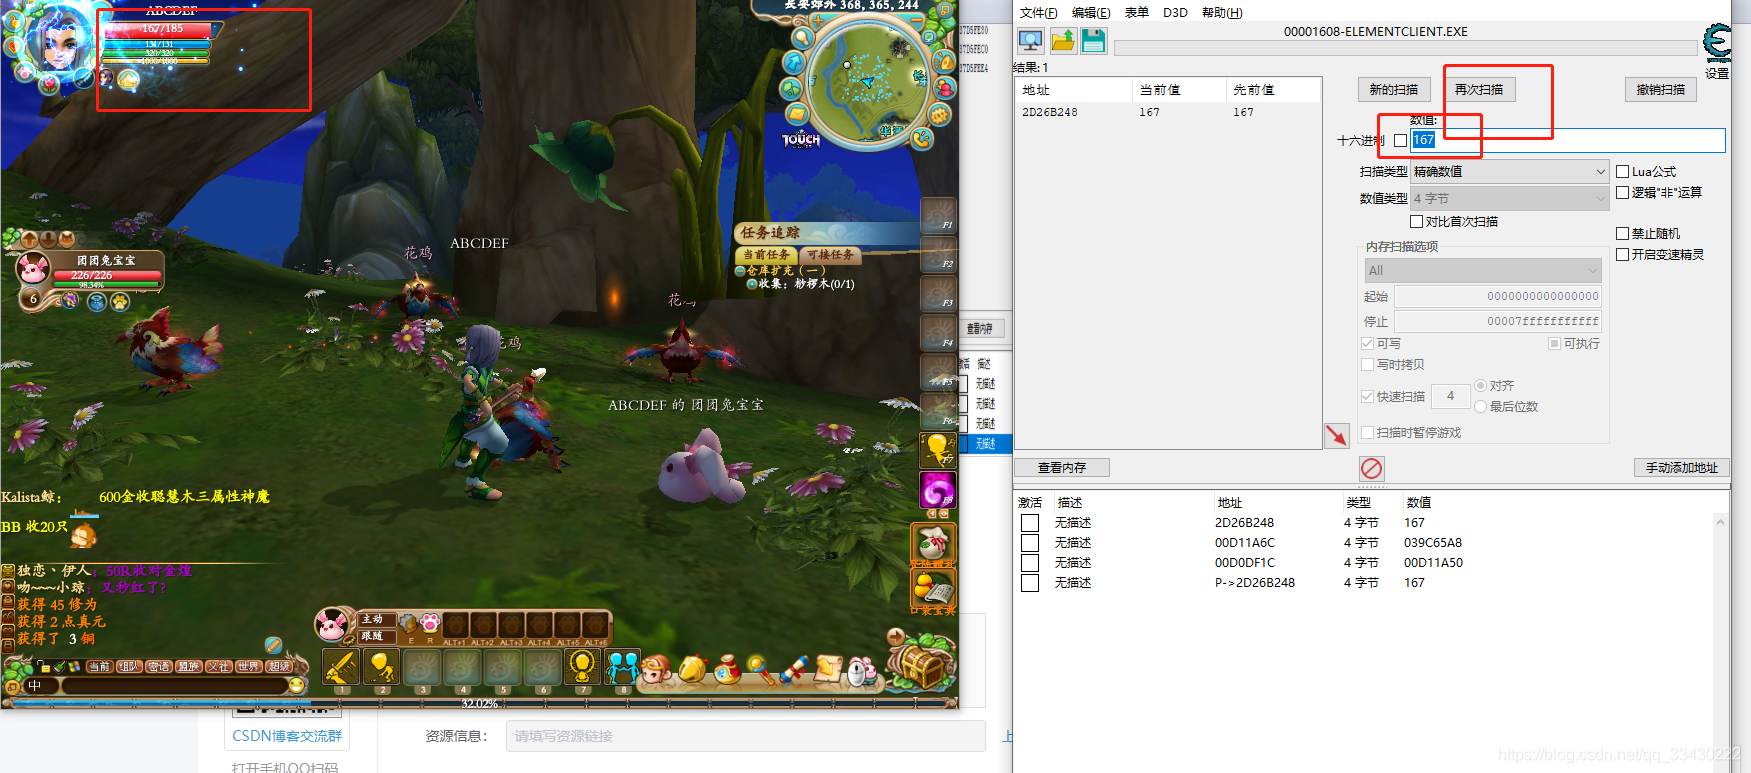This screenshot has height=773, width=1751.
Task: Switch to the 可接任务 quest tab
Action: 830,255
